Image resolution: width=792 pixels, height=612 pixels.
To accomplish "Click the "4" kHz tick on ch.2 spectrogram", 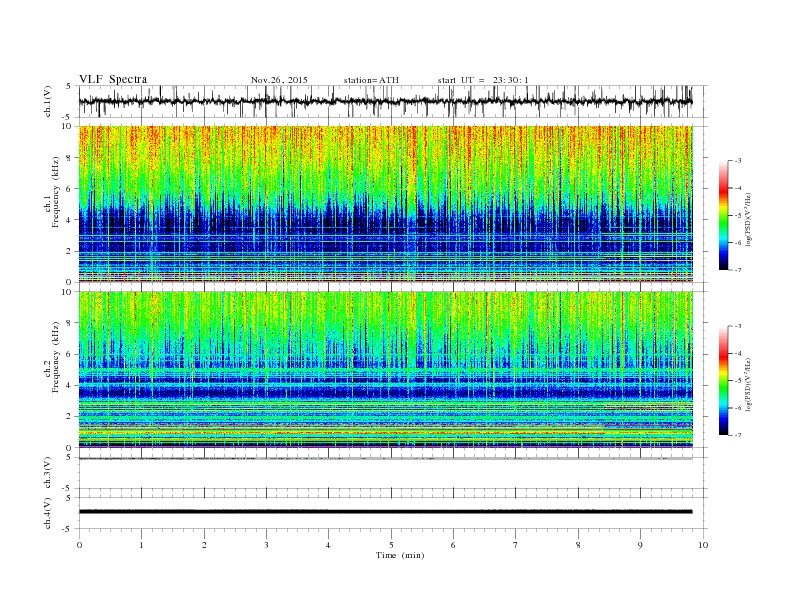I will point(70,385).
